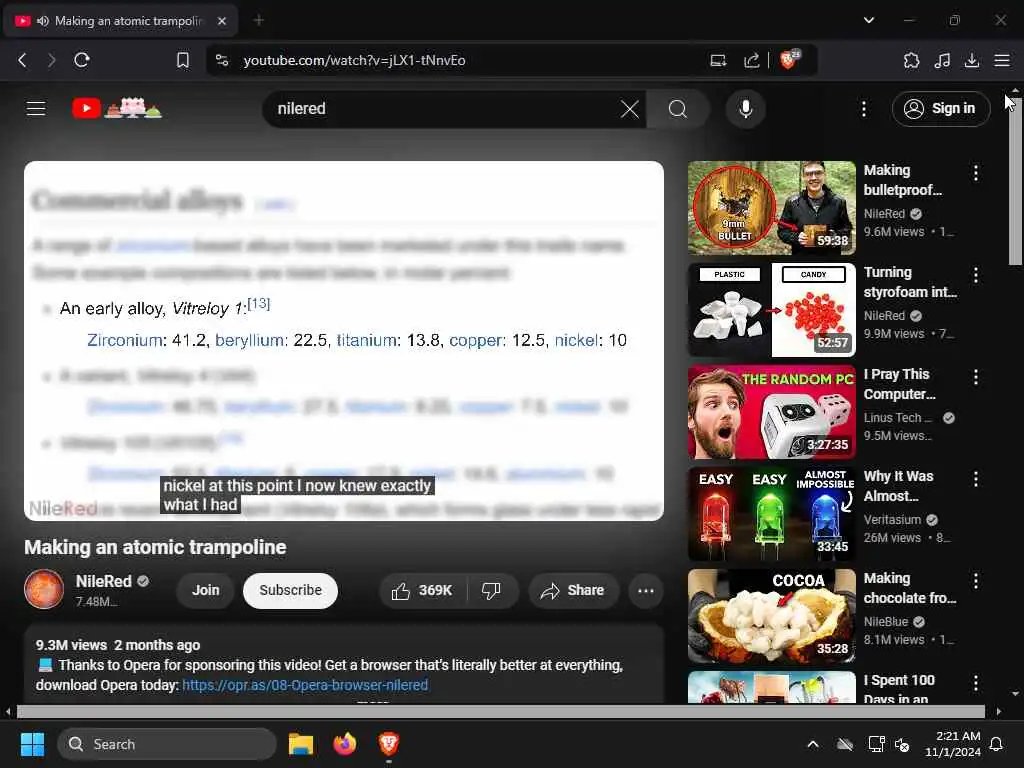Open the browser downloads icon
1024x768 pixels.
[972, 60]
